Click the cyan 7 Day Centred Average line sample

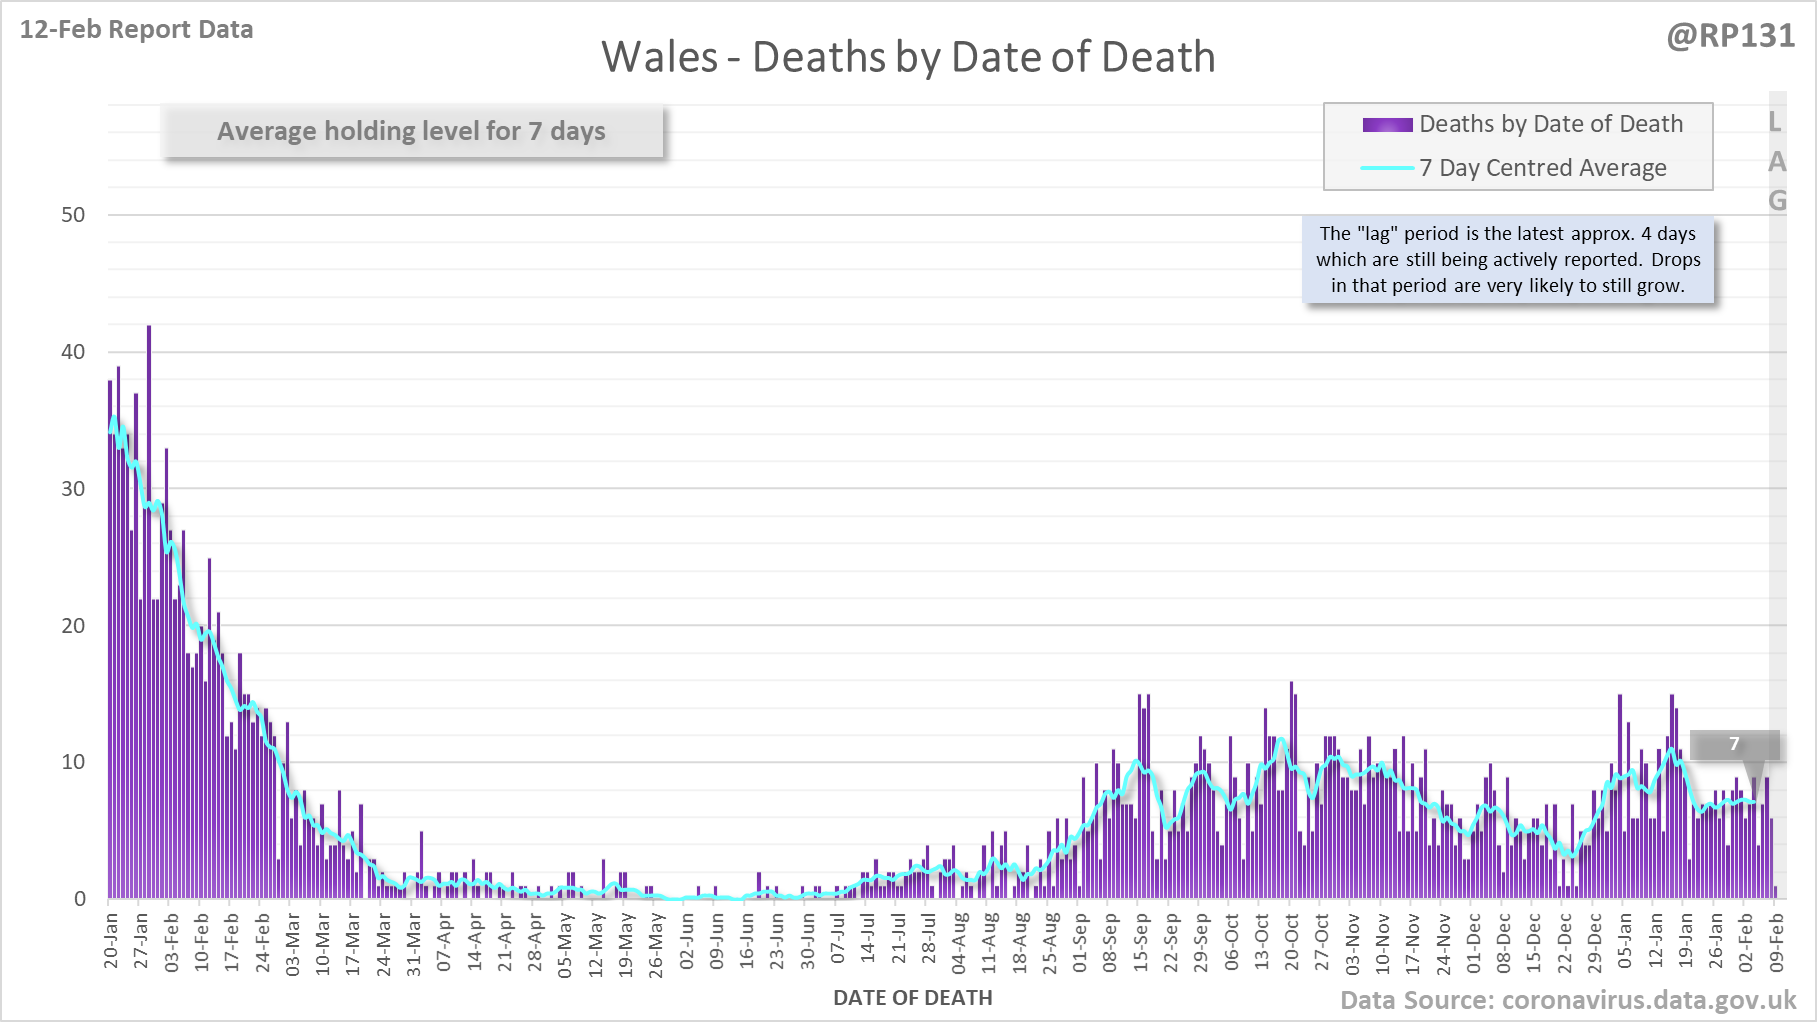[x=1387, y=168]
